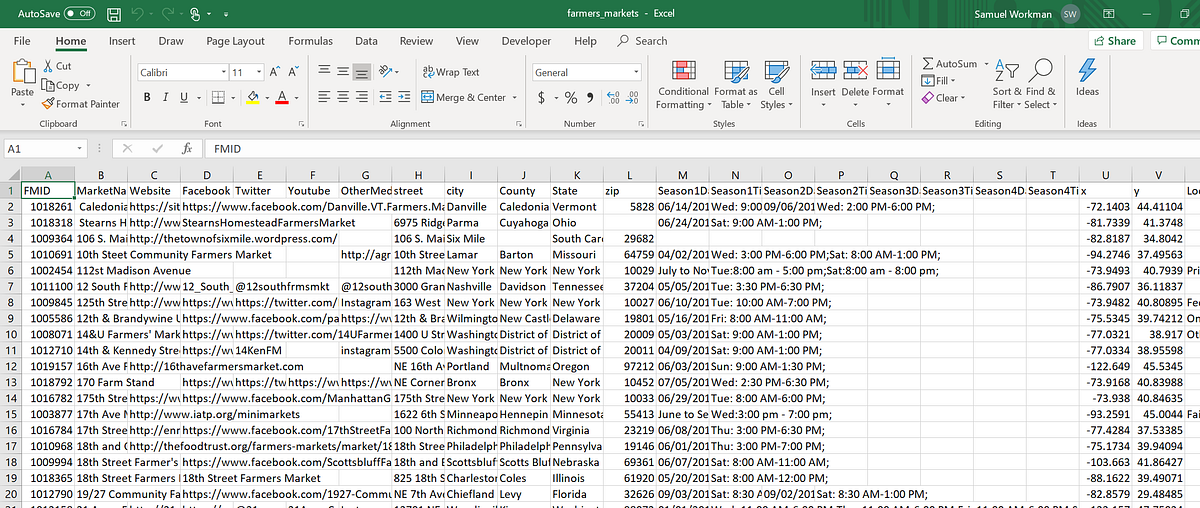Click the Percent Style icon
This screenshot has width=1200, height=508.
(571, 97)
